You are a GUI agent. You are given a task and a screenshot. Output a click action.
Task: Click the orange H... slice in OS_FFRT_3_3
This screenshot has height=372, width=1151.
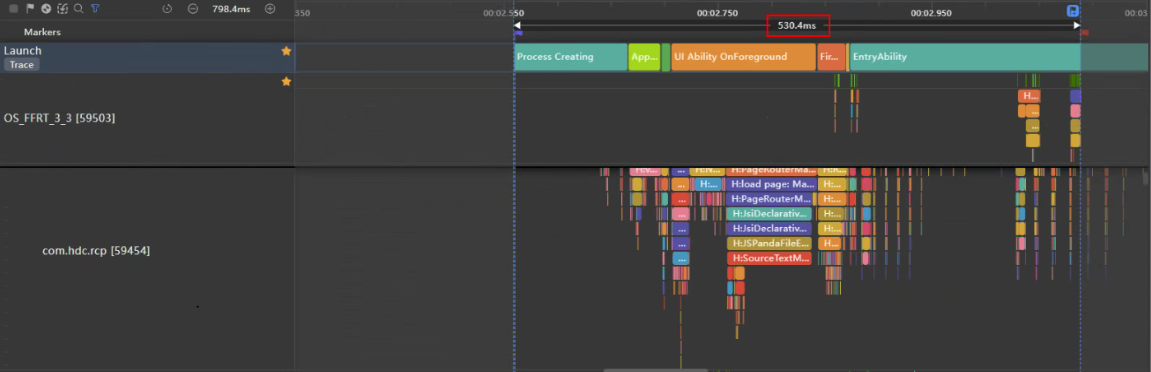pos(1029,96)
